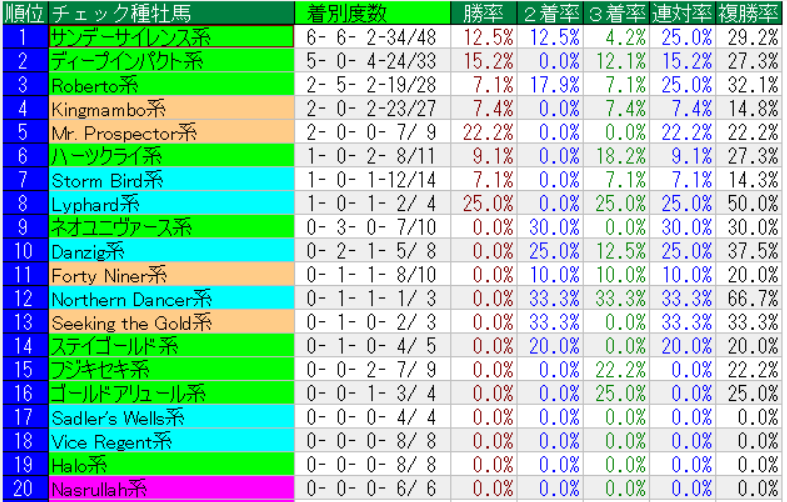Viewport: 787px width, 502px height.
Task: Click the 66.7% 複勝率 value
Action: 752,298
